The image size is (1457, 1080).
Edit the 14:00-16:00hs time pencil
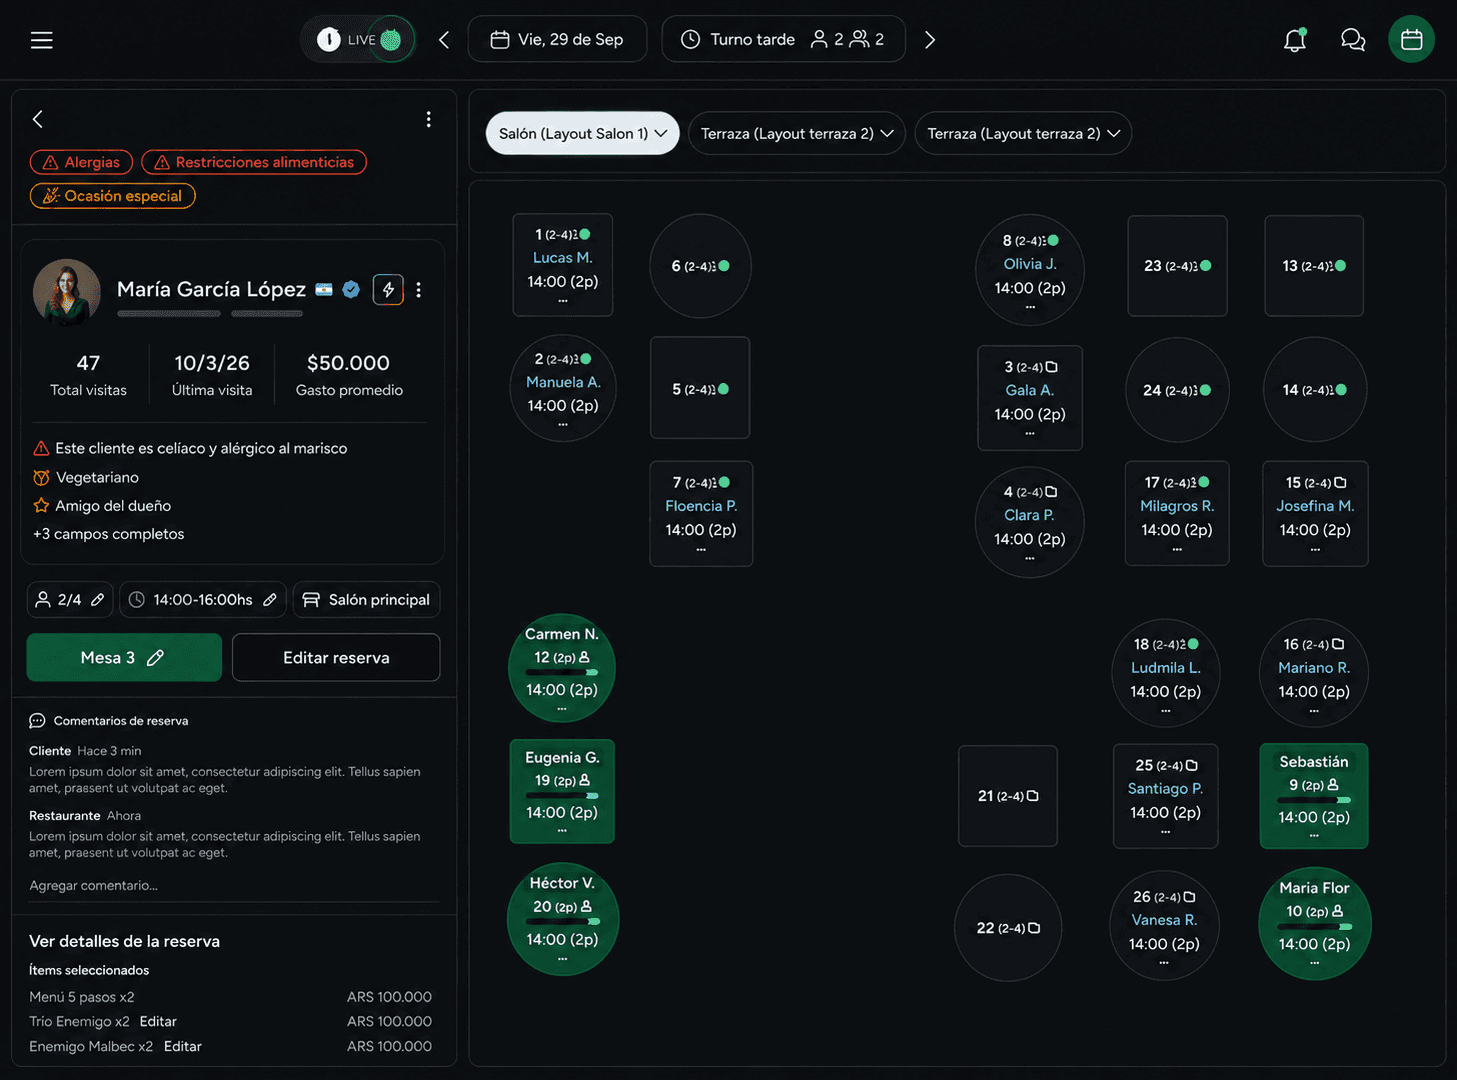click(x=270, y=600)
